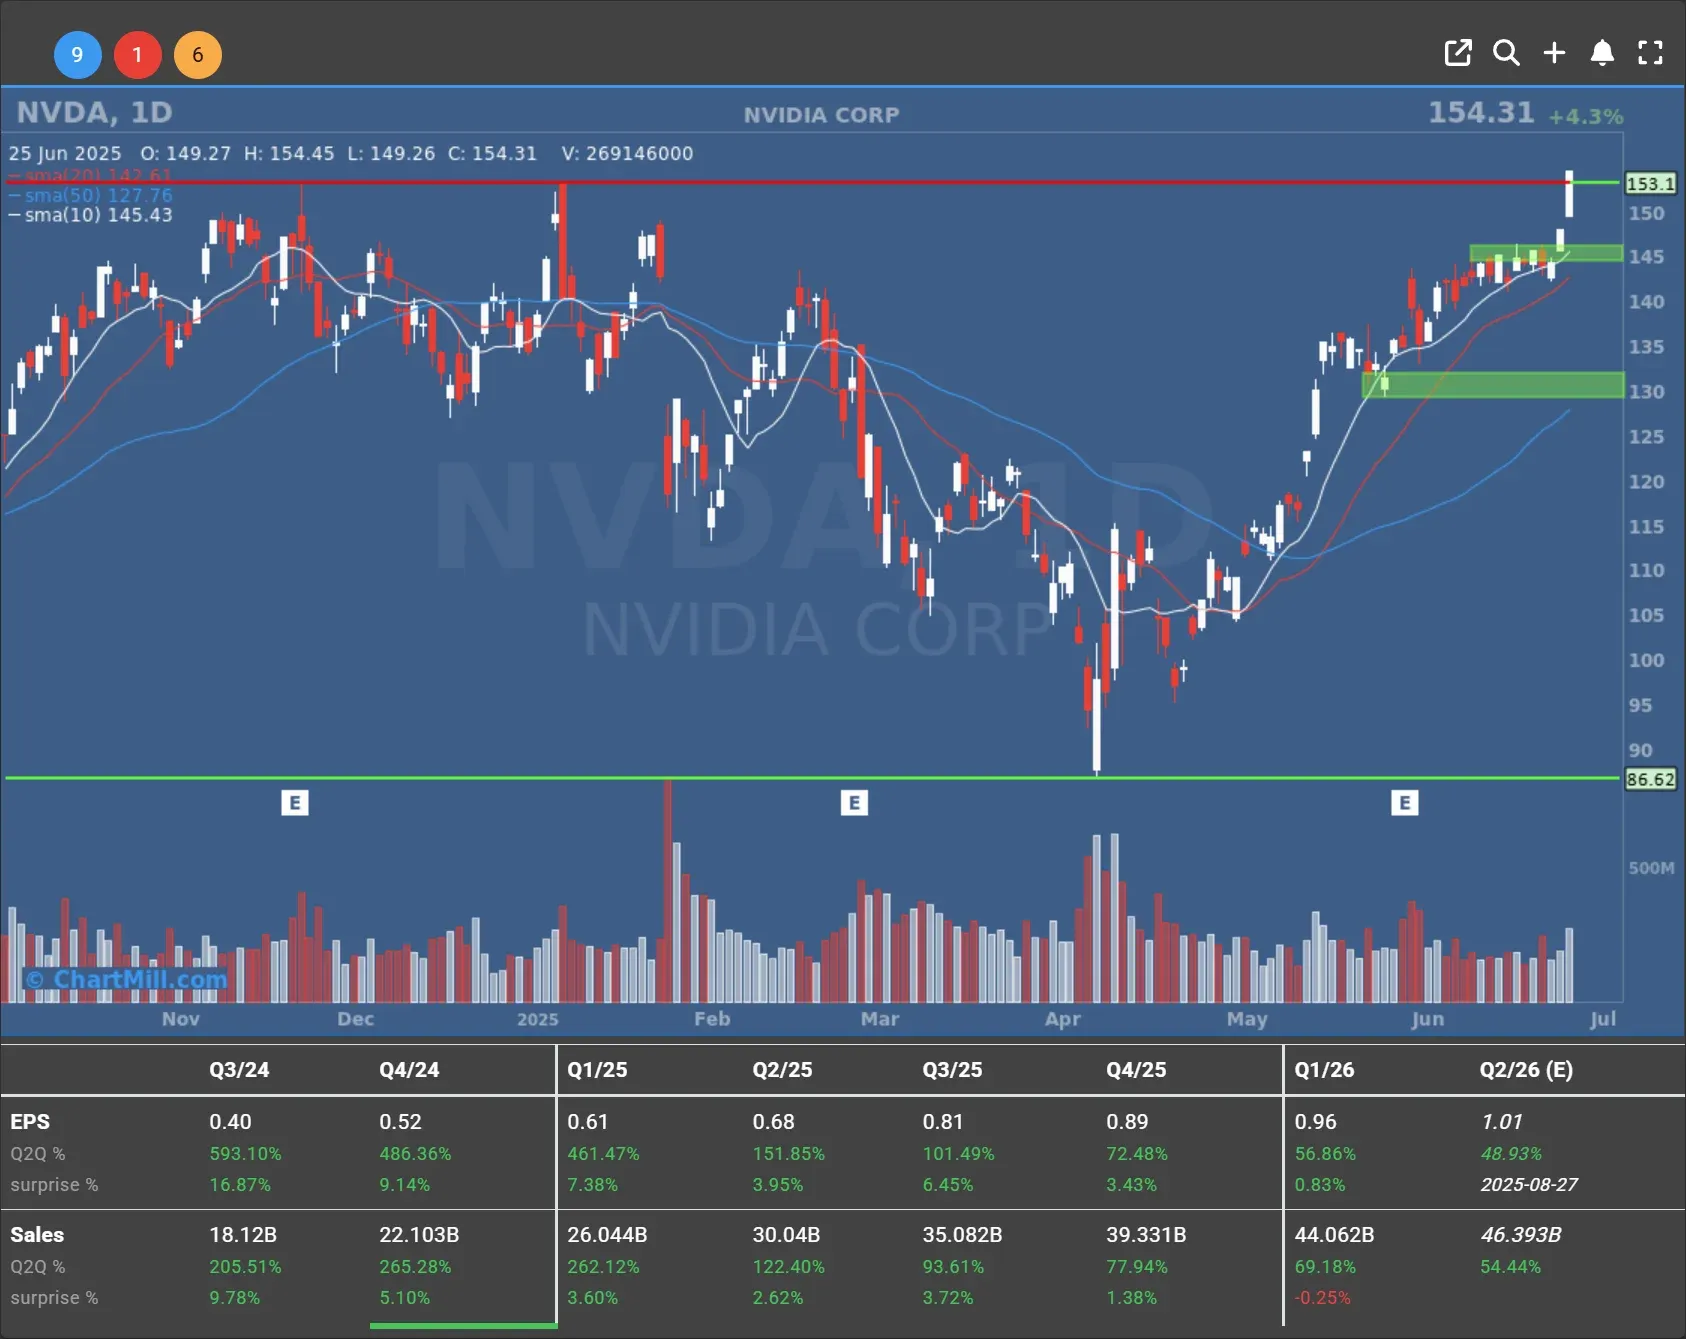Click the EPS row label
The width and height of the screenshot is (1686, 1339).
30,1122
